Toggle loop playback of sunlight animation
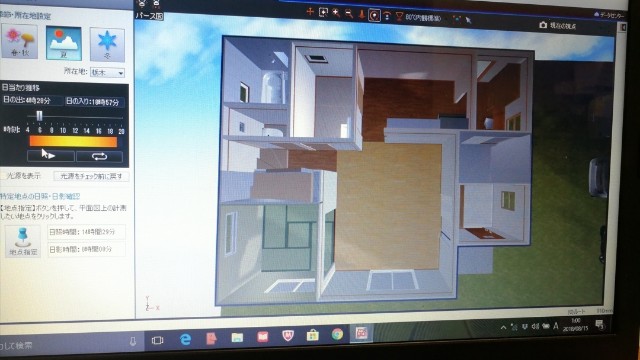 [99, 156]
